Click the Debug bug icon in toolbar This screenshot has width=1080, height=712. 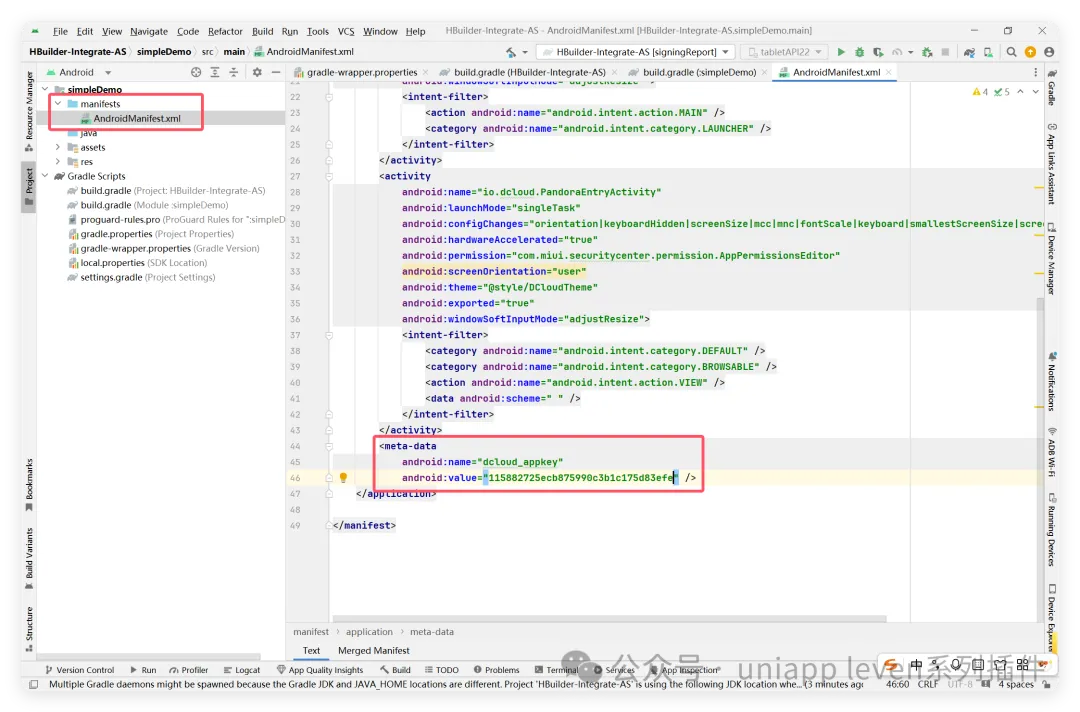pyautogui.click(x=859, y=52)
